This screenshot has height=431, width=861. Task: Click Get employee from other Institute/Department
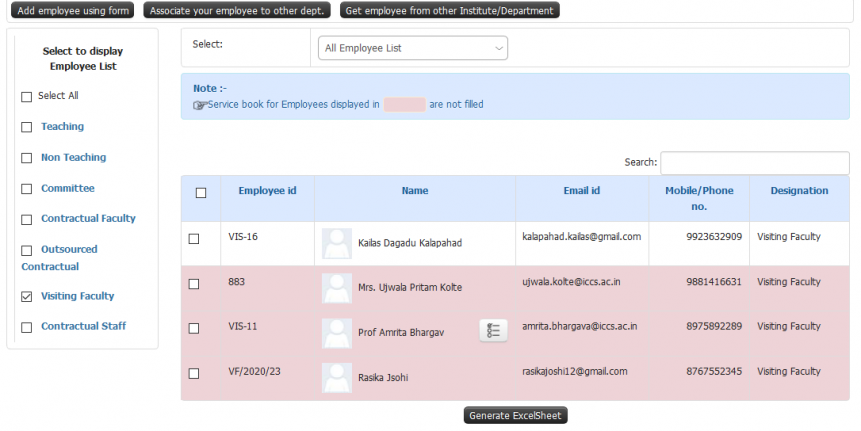point(450,10)
